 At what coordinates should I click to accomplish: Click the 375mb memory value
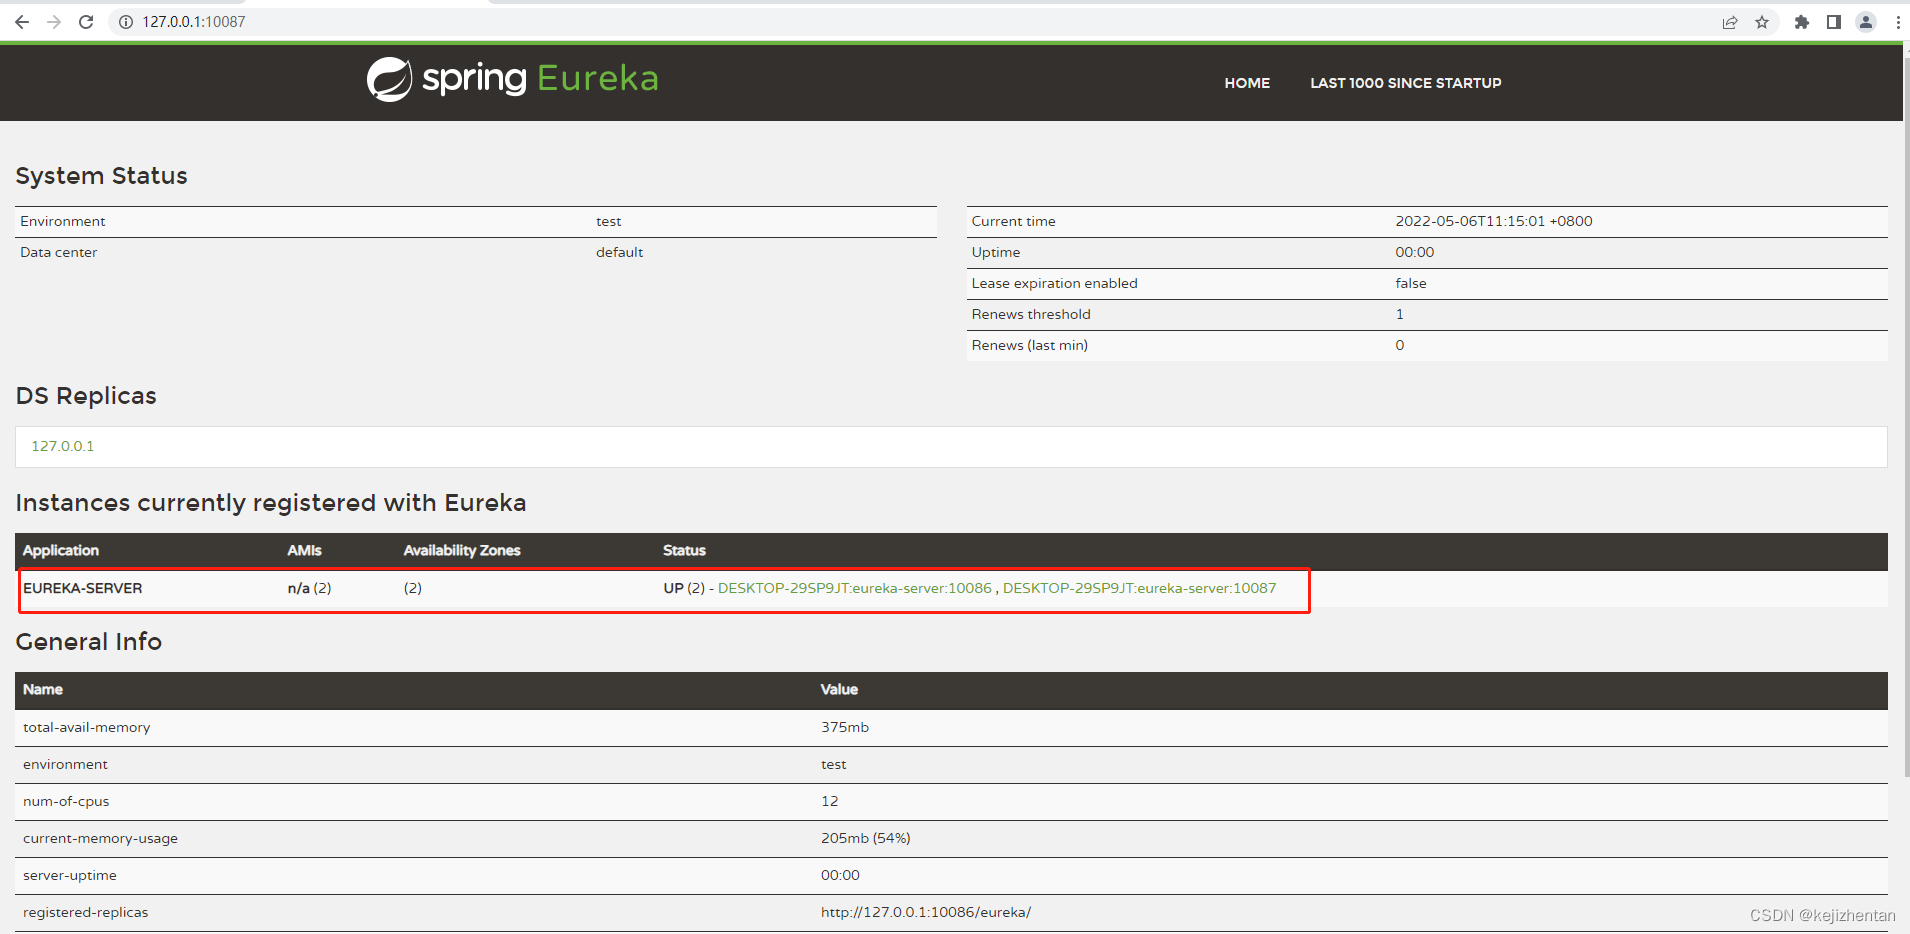click(845, 727)
